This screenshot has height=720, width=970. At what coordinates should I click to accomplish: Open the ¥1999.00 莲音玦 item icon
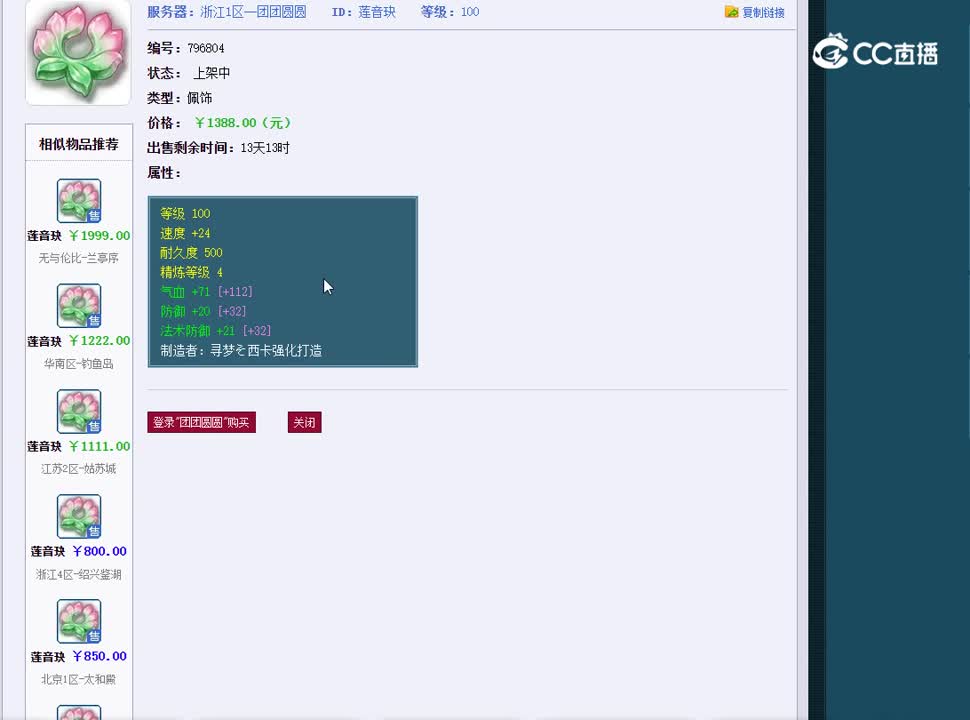click(x=79, y=201)
